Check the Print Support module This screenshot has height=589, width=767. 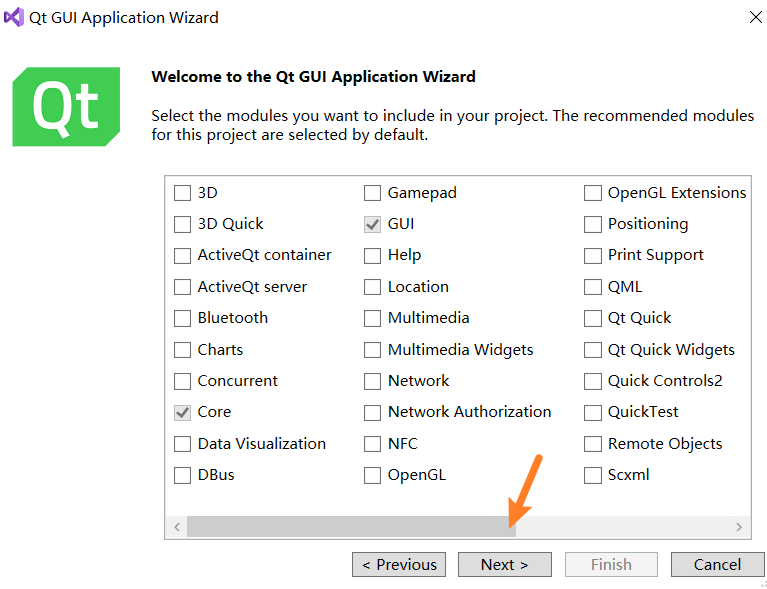tap(592, 256)
